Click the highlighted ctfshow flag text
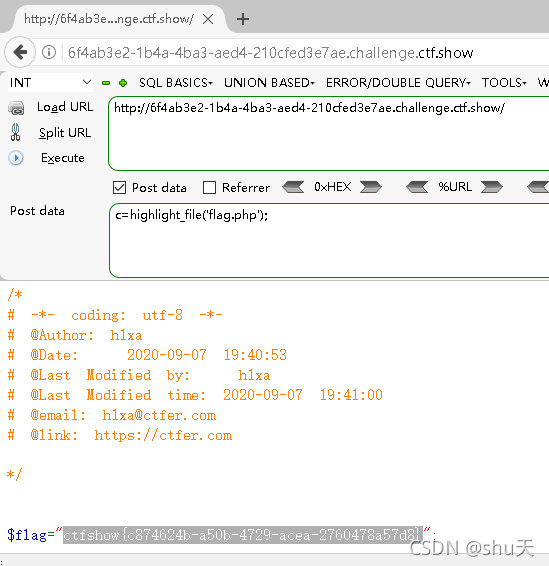The height and width of the screenshot is (566, 549). [x=243, y=535]
